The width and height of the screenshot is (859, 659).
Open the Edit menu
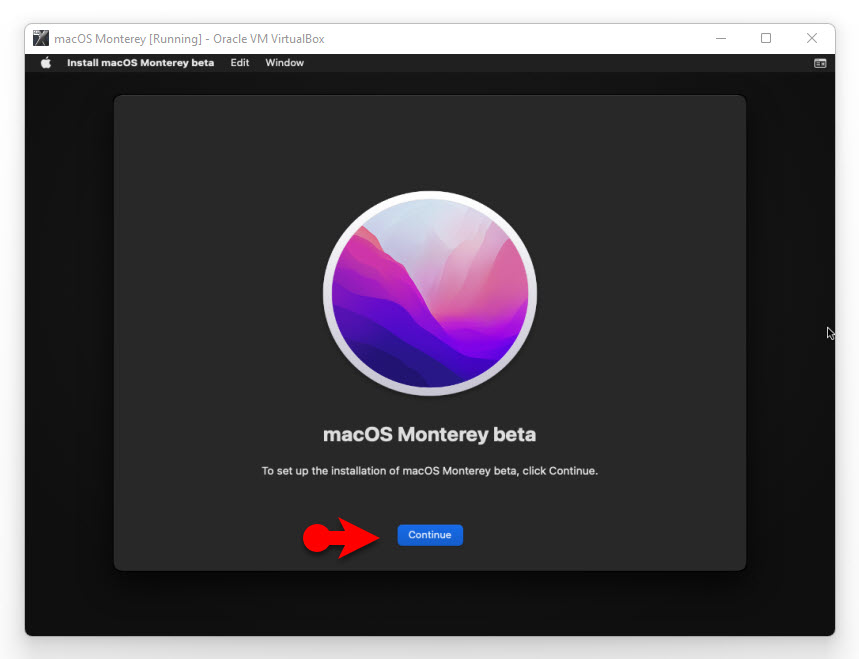point(239,63)
